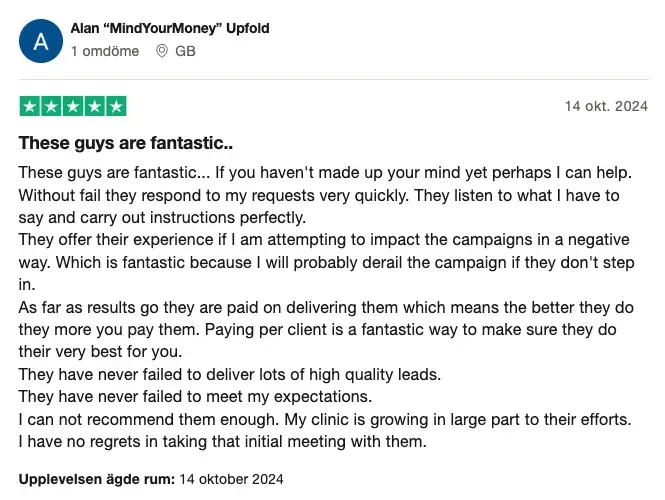Click the second green rating star
This screenshot has height=500, width=665.
click(x=51, y=106)
